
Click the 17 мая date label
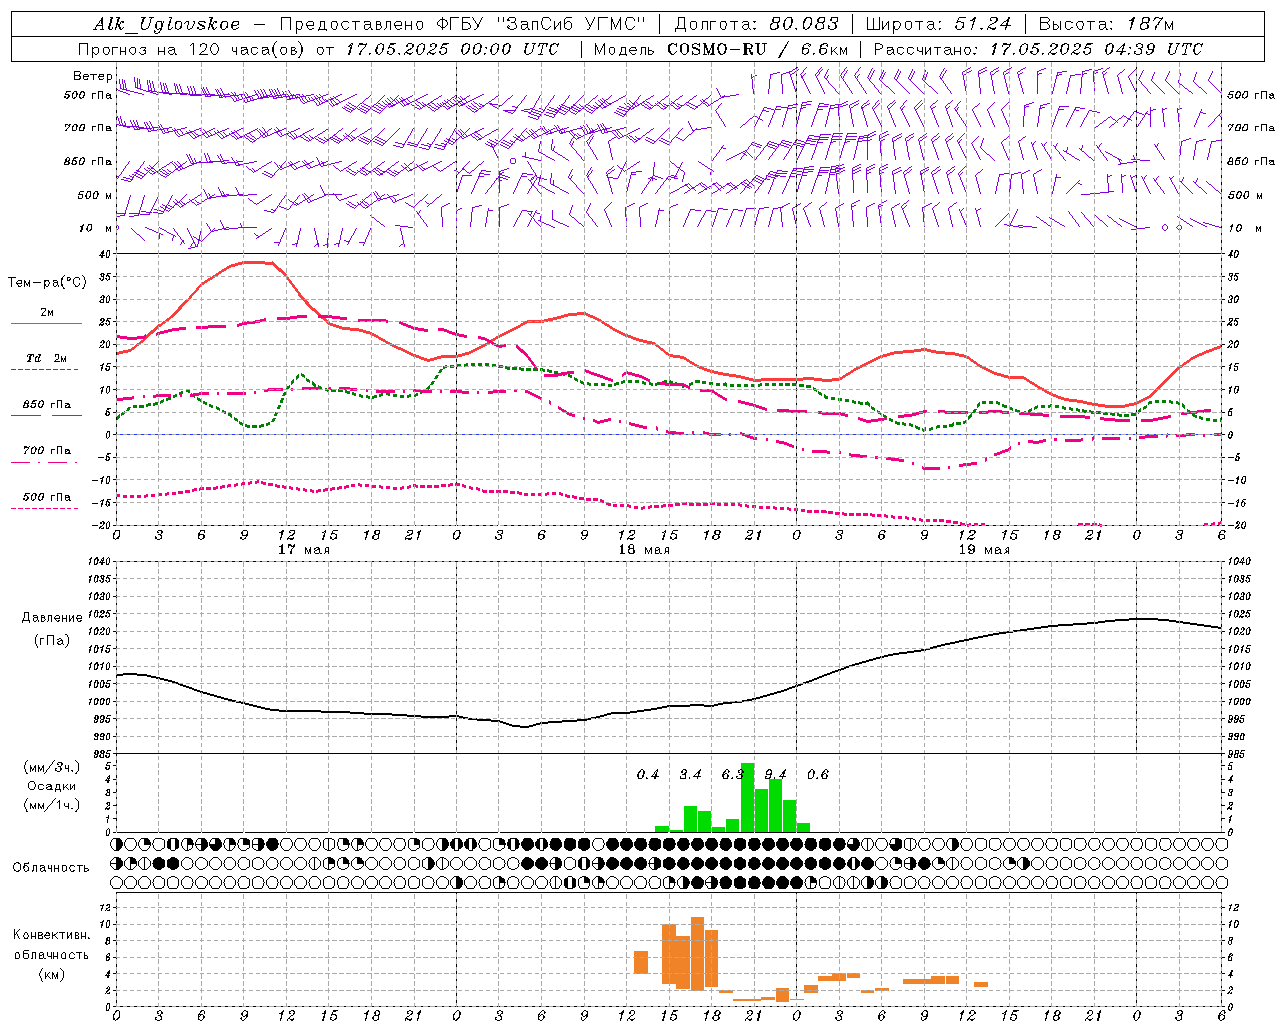[x=304, y=549]
